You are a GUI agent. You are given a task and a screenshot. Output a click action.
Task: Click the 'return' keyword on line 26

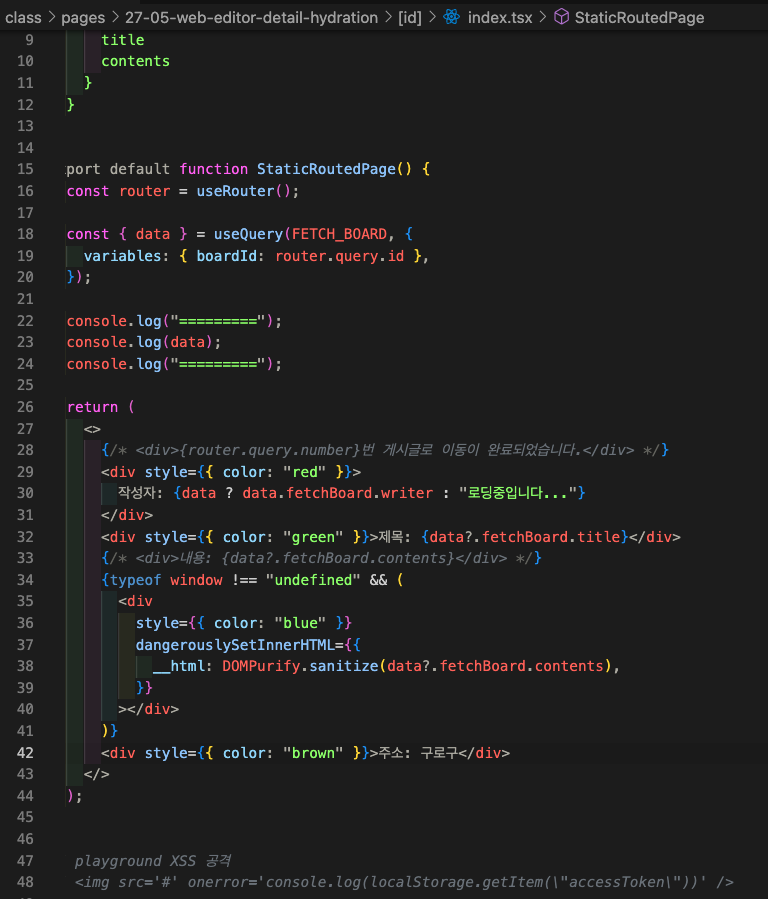(92, 407)
